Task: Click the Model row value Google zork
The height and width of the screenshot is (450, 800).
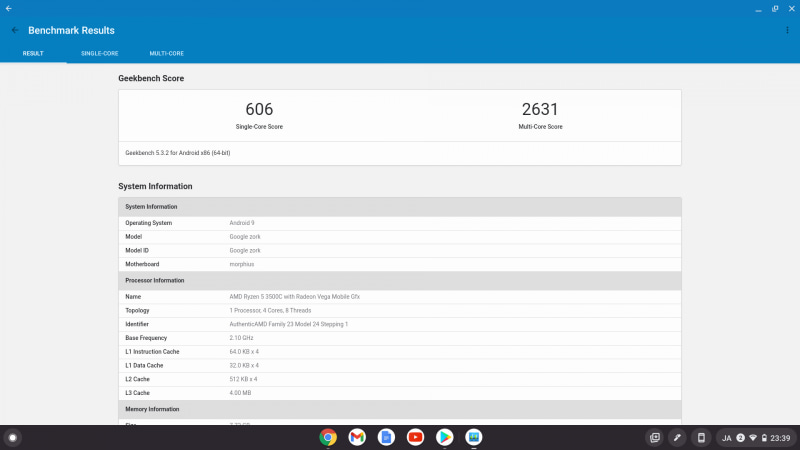Action: click(245, 237)
